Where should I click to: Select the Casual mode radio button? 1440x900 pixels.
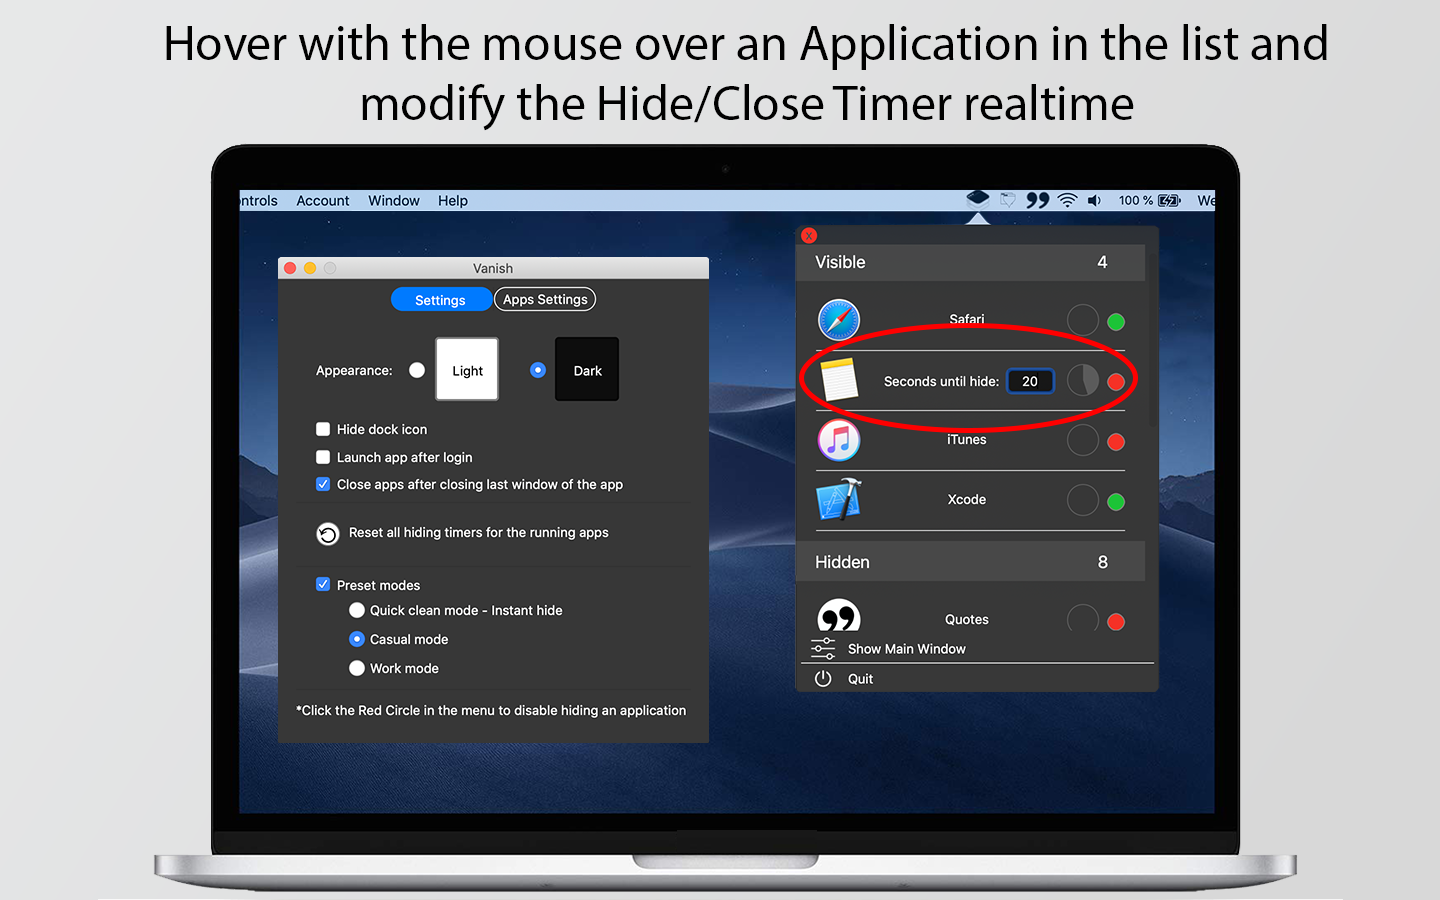click(x=357, y=639)
